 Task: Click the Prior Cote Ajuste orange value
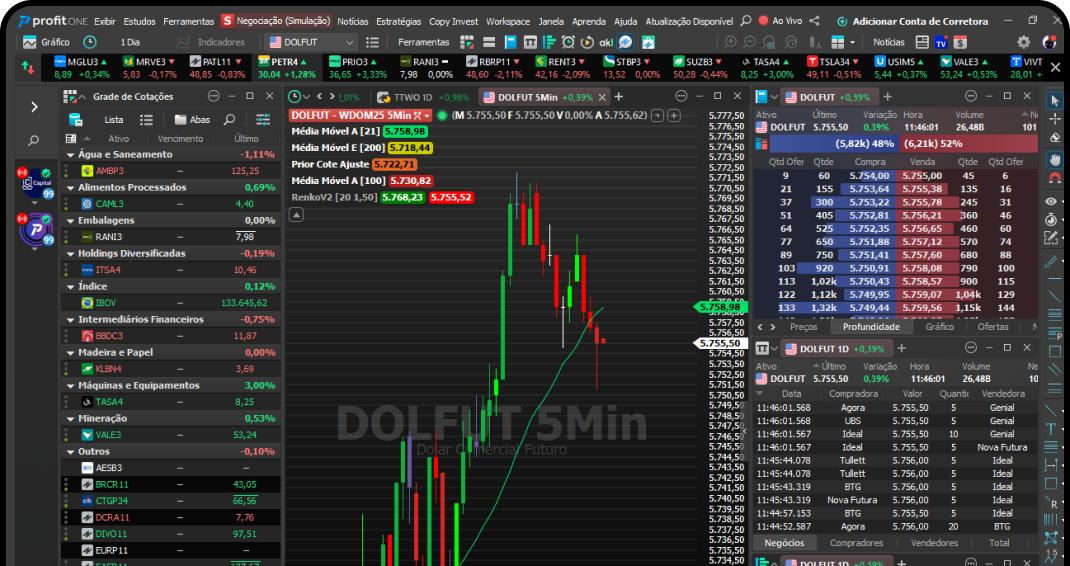point(394,165)
